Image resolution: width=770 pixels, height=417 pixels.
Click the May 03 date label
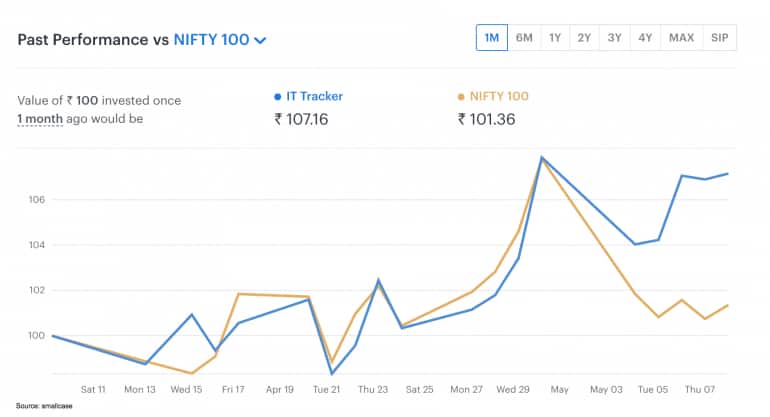click(x=606, y=389)
